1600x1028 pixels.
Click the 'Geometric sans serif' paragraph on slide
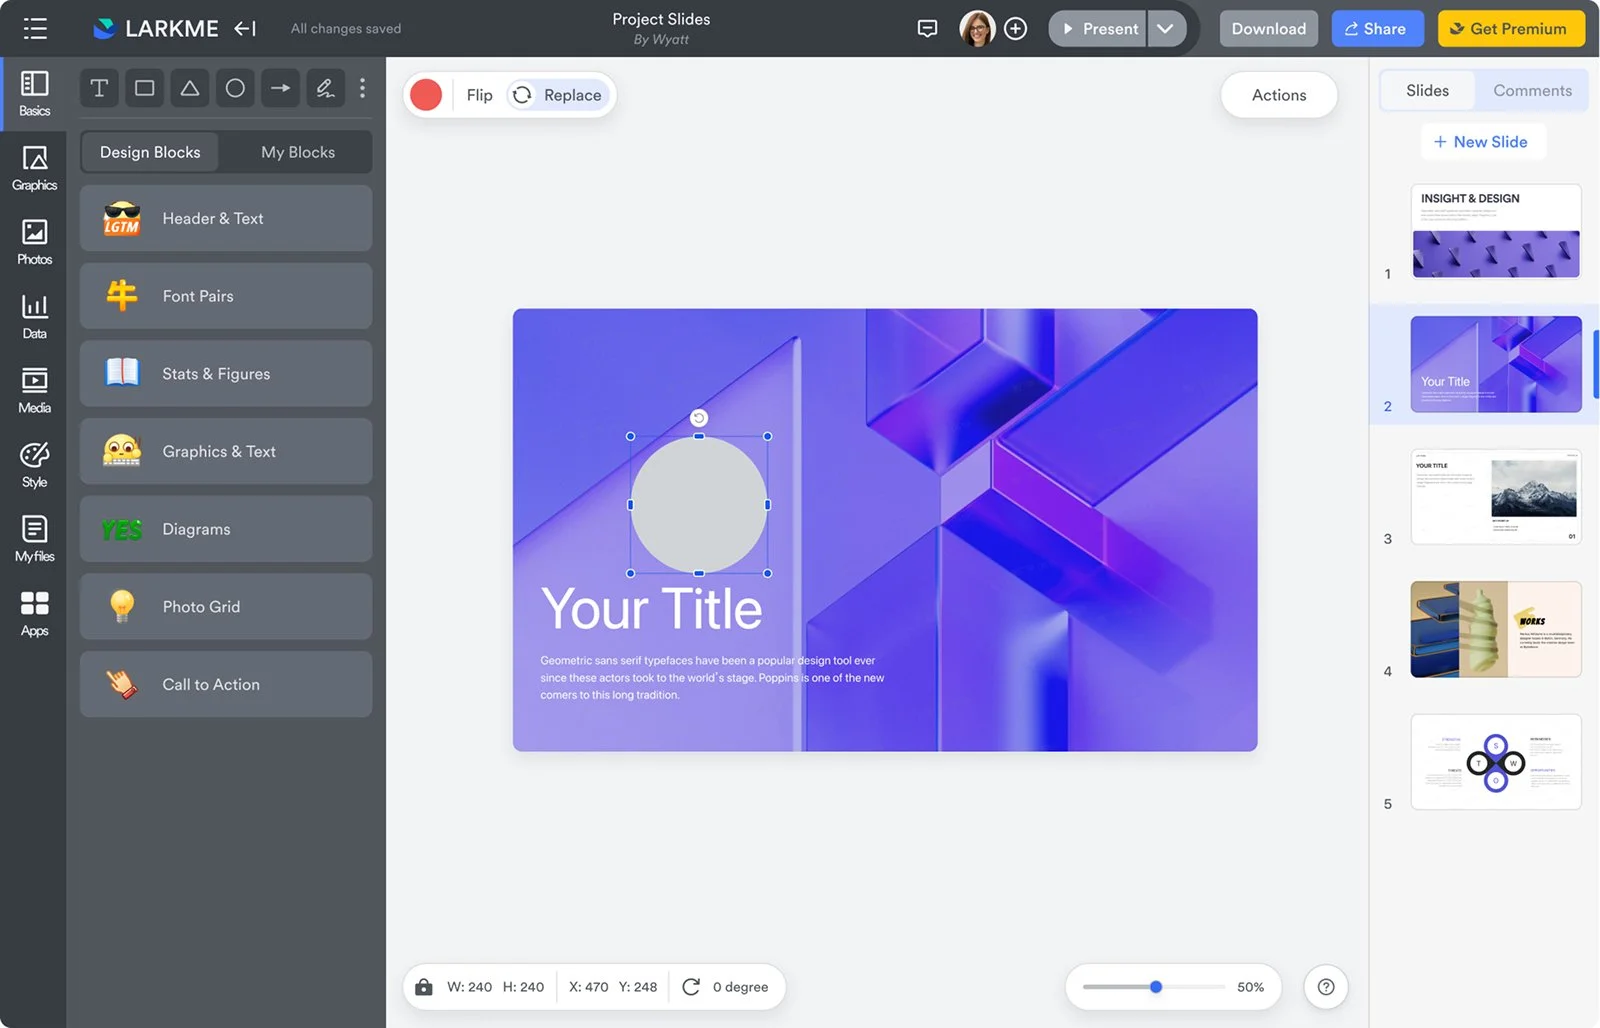[712, 678]
